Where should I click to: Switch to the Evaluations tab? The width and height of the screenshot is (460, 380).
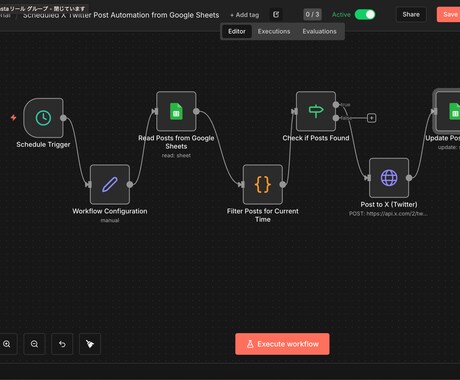tap(319, 31)
